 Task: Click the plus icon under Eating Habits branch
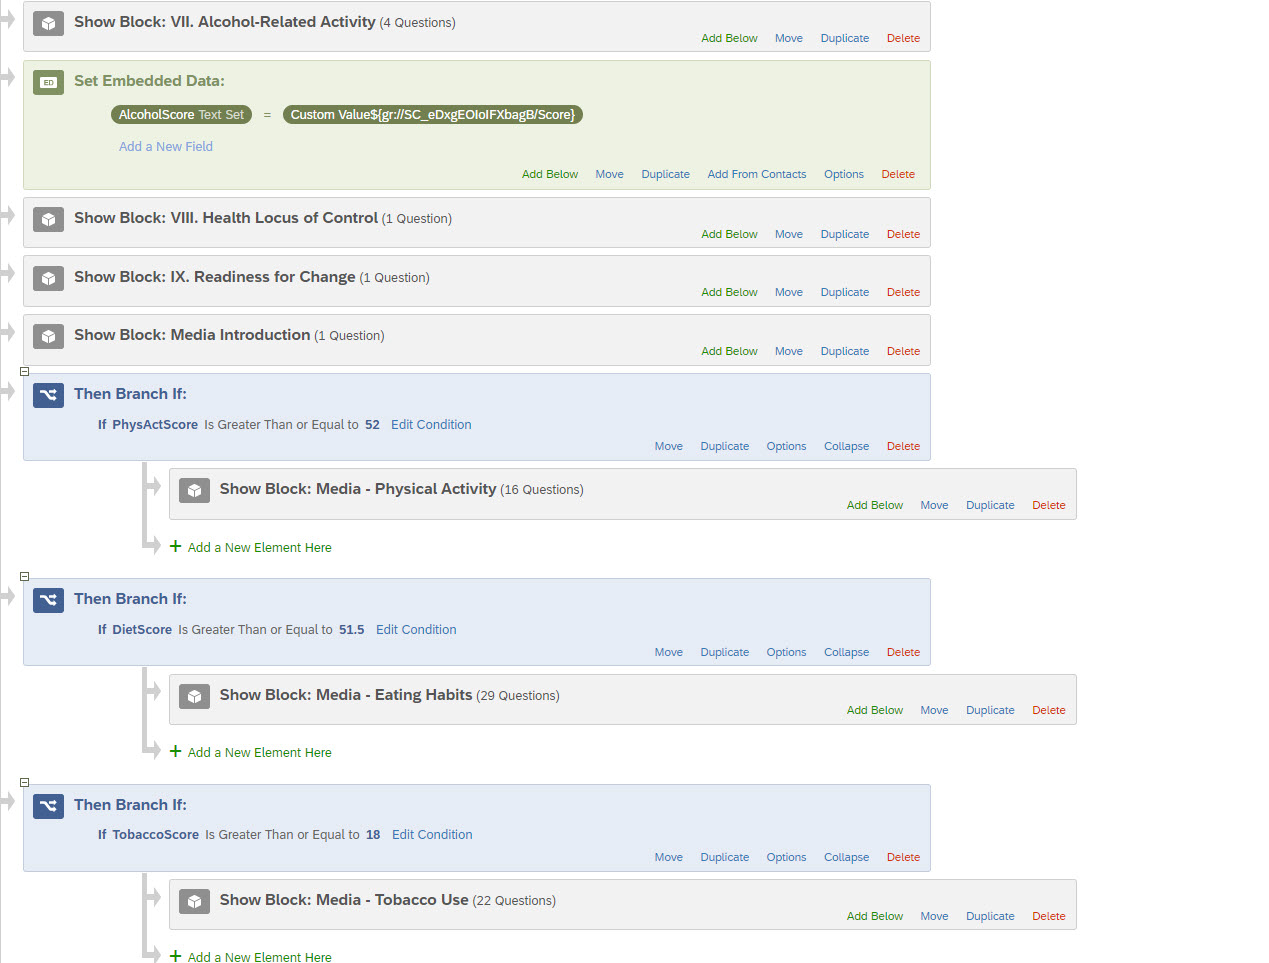click(x=175, y=751)
